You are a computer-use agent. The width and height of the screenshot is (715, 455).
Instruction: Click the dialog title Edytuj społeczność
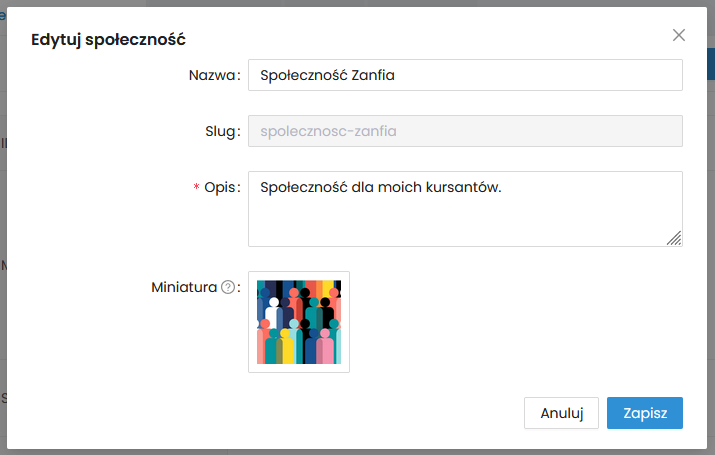(109, 40)
